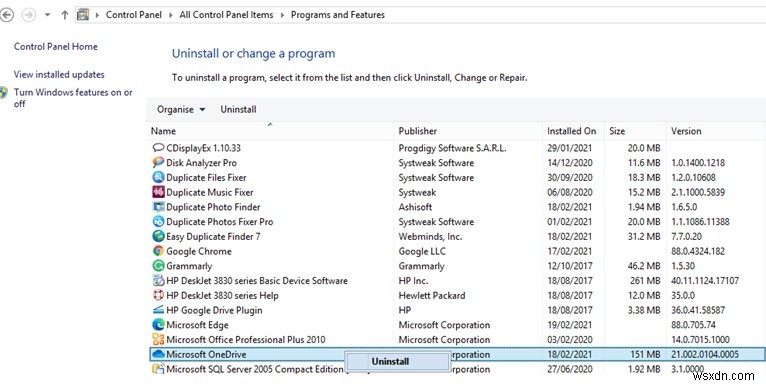The width and height of the screenshot is (766, 386).
Task: Select the Google Chrome entry
Action: pos(199,251)
